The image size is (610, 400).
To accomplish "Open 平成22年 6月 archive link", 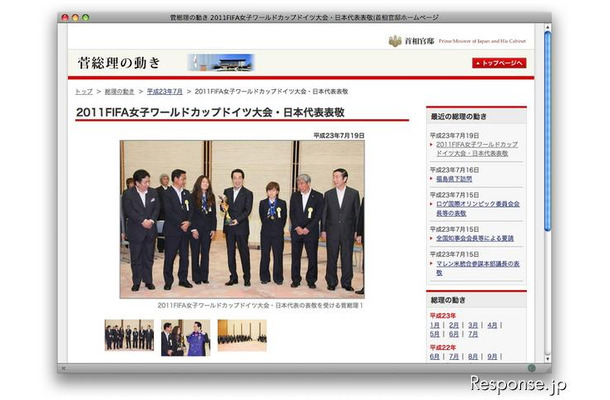I will [435, 356].
